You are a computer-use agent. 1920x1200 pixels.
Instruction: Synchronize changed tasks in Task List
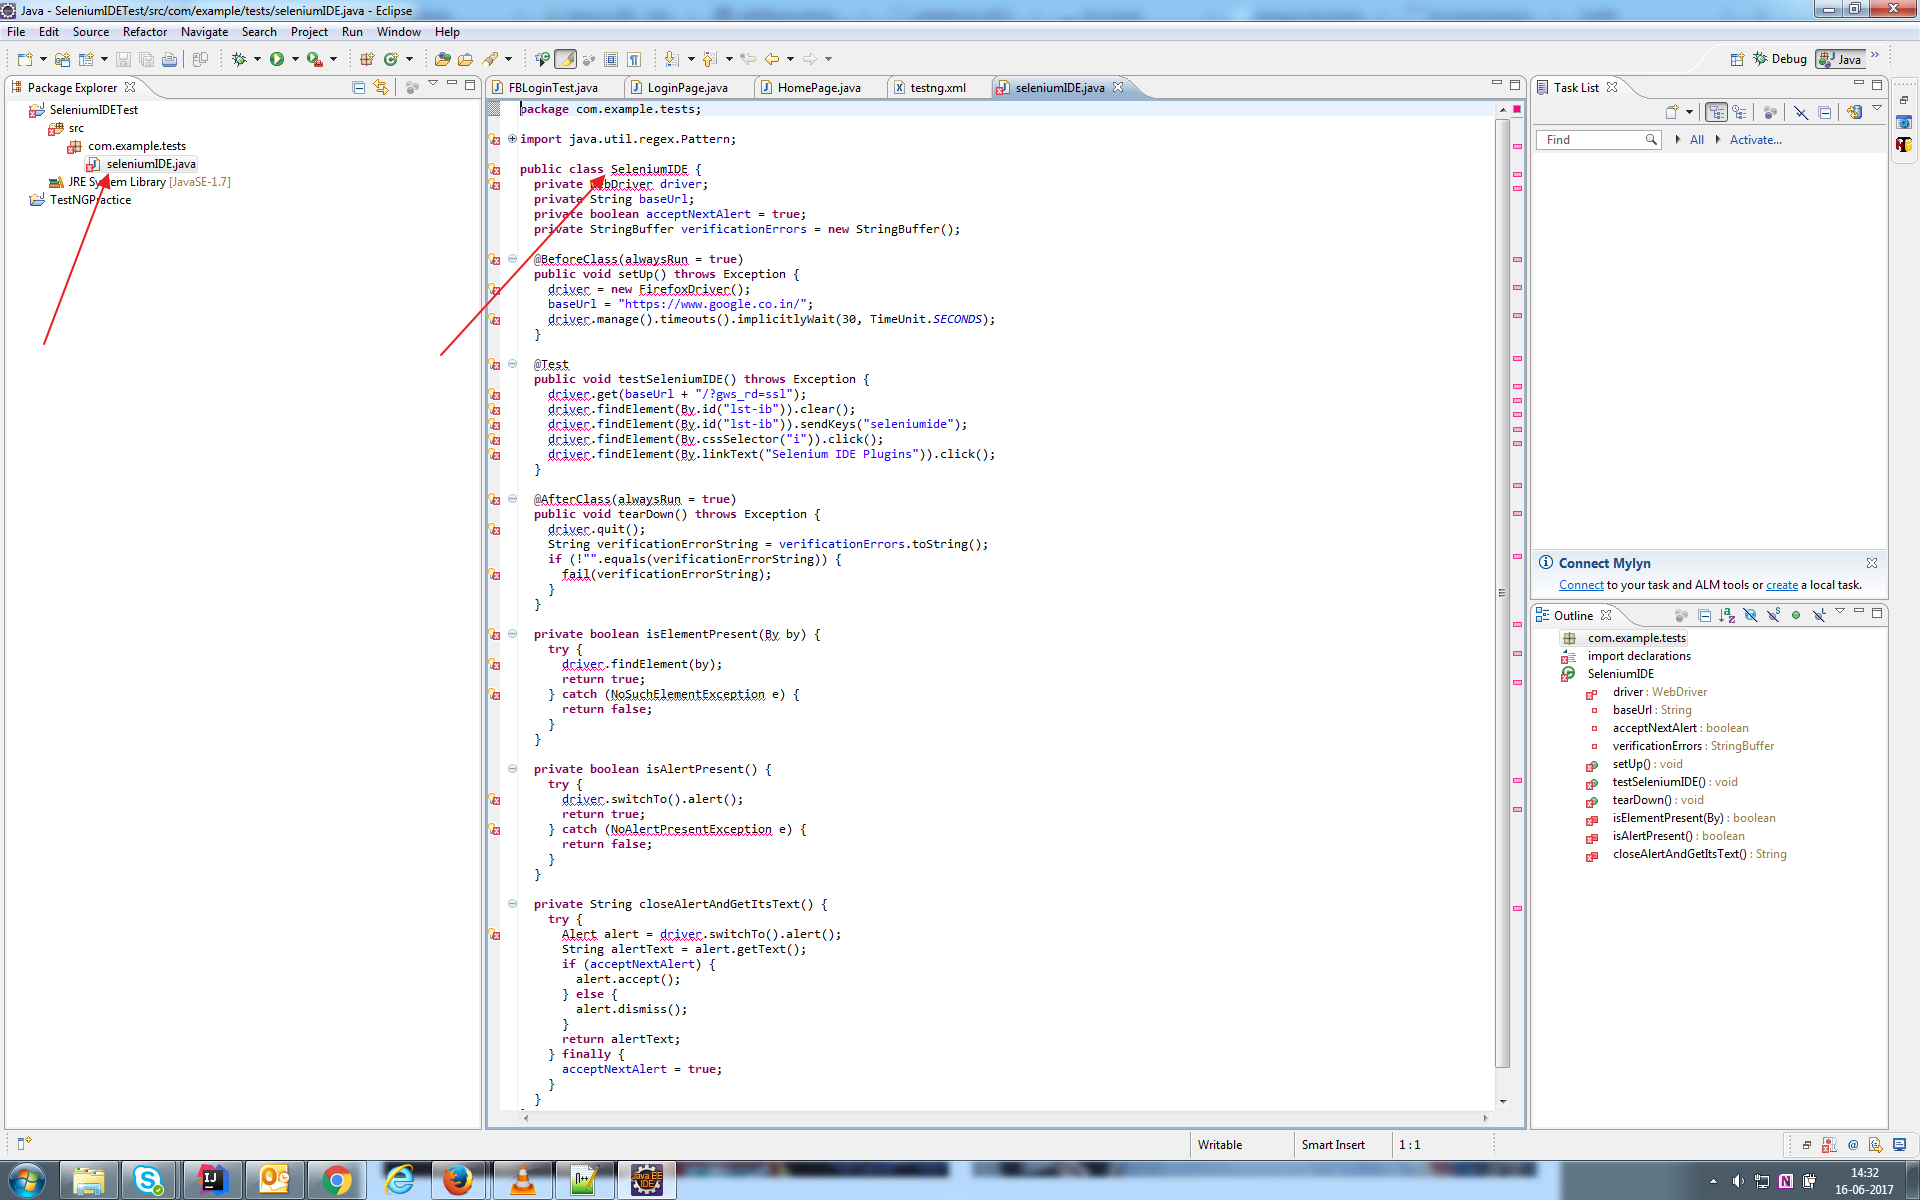[x=1855, y=112]
